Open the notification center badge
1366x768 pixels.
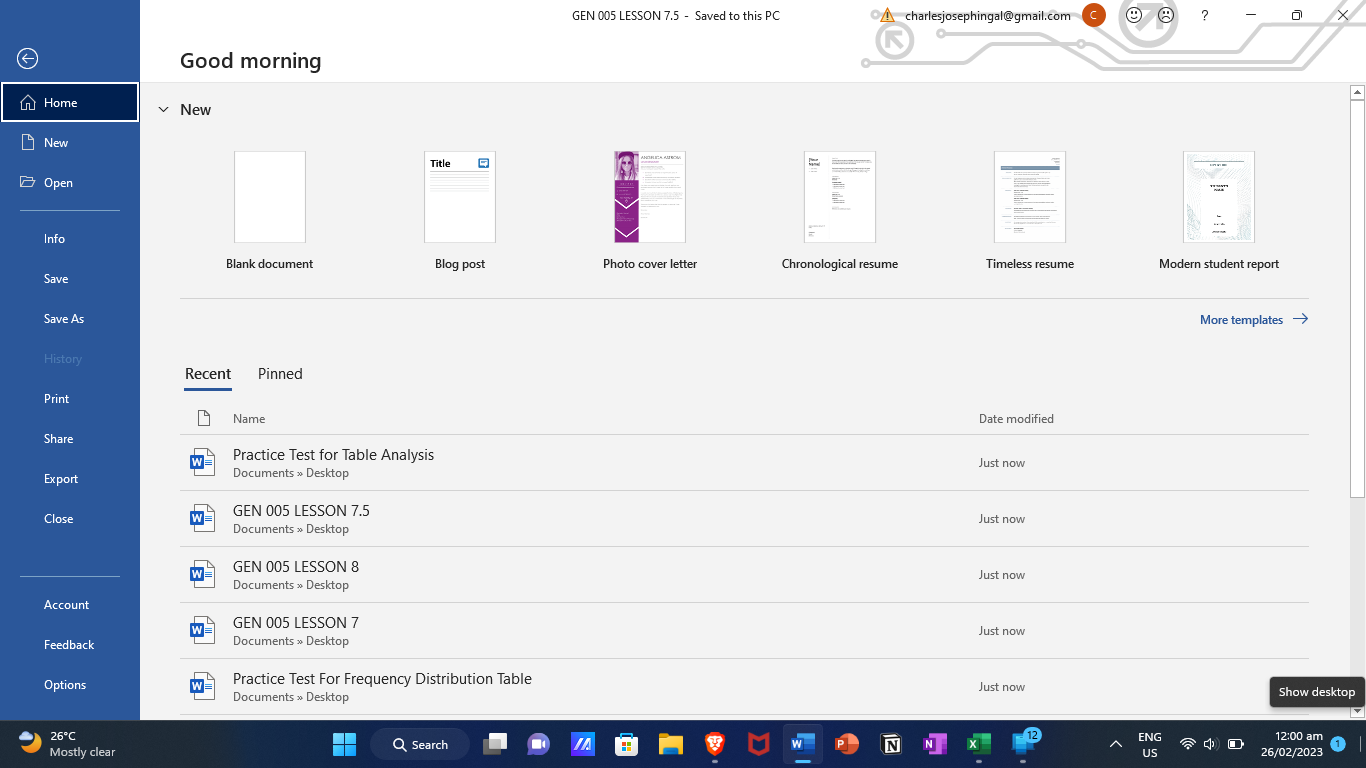1338,744
